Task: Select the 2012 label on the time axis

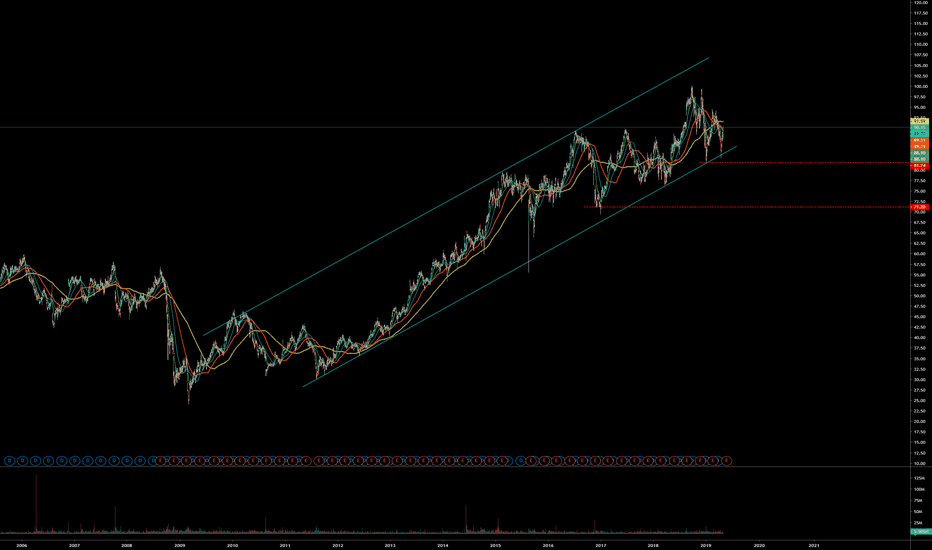Action: coord(338,545)
